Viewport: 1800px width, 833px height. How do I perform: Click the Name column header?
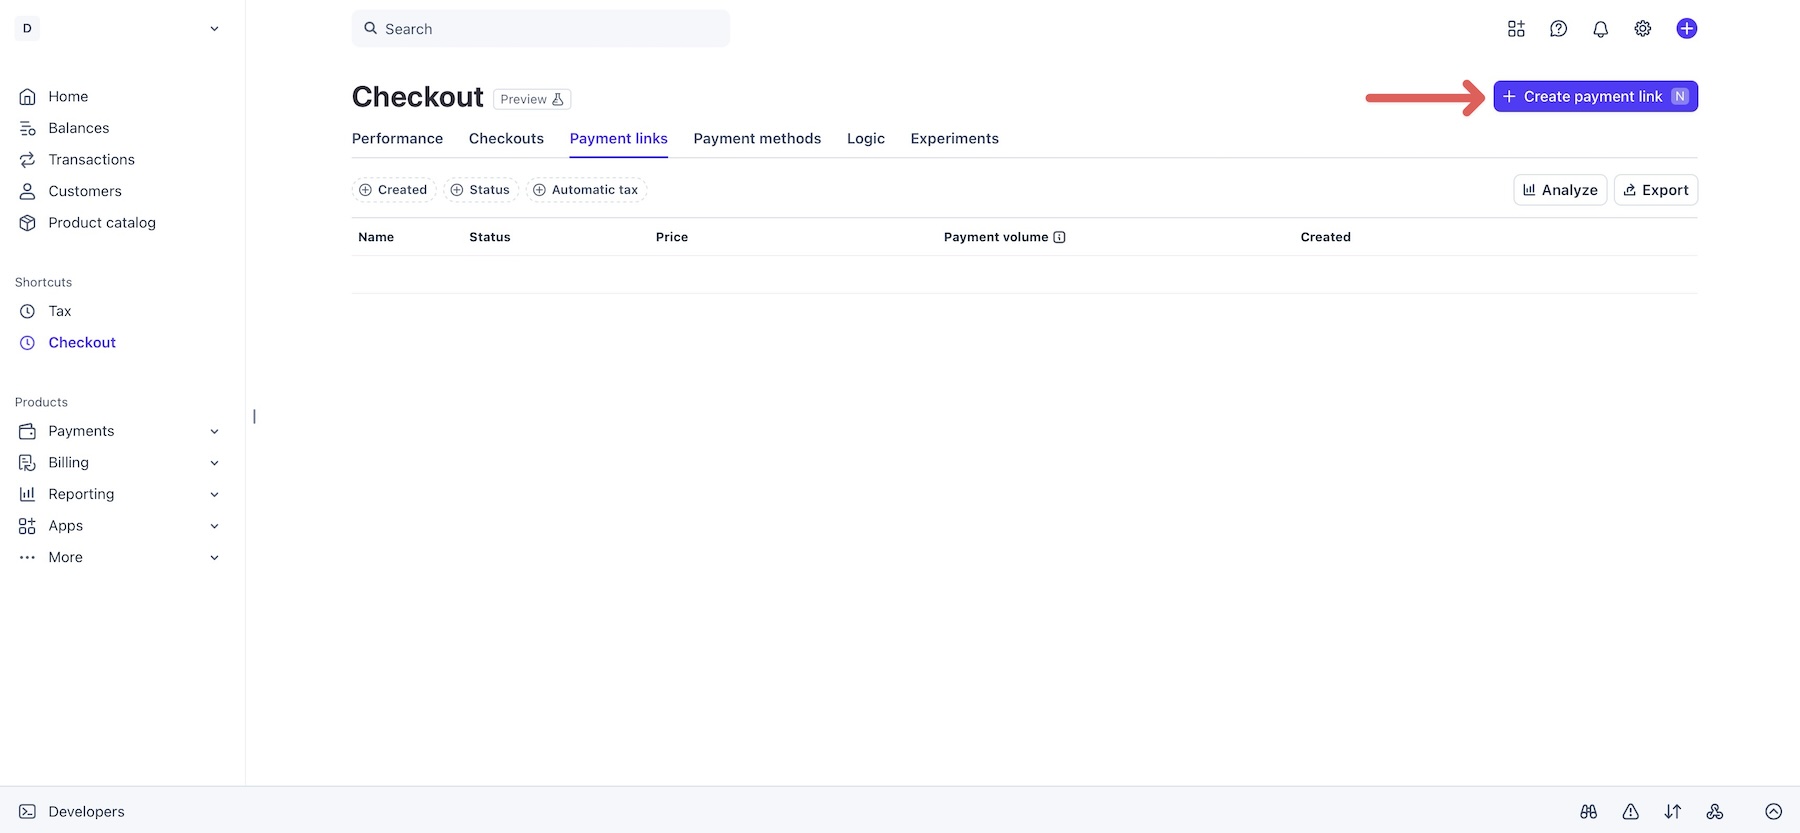pyautogui.click(x=376, y=237)
